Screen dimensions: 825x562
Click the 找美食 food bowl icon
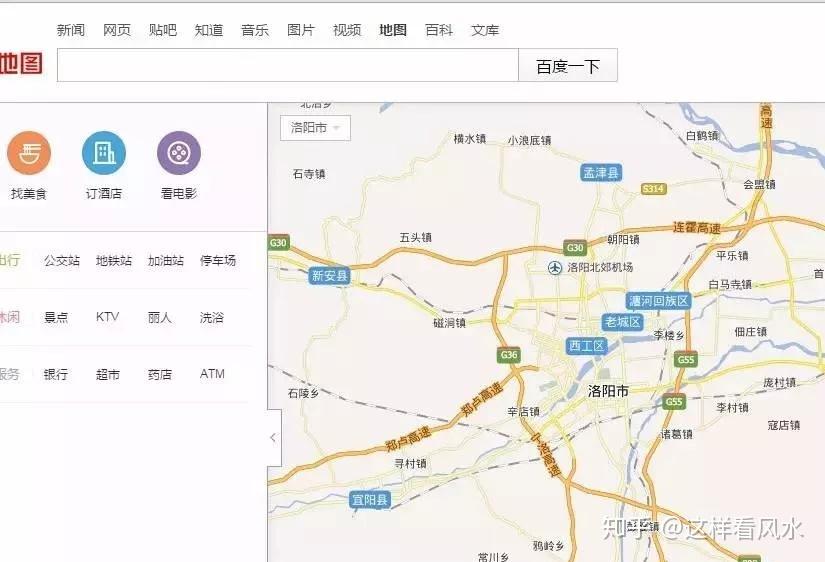point(29,153)
